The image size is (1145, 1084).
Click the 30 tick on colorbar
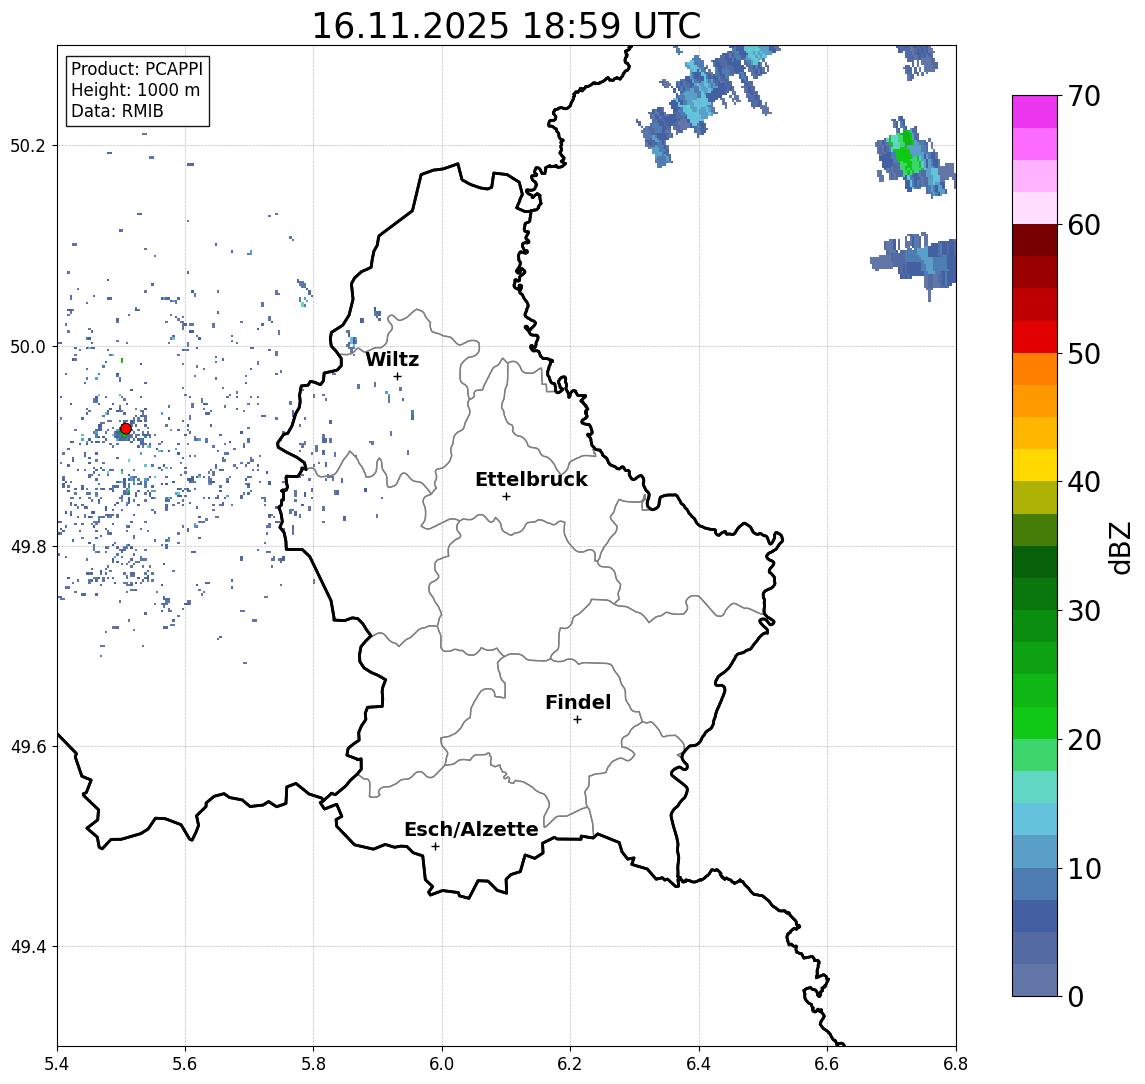point(1084,611)
